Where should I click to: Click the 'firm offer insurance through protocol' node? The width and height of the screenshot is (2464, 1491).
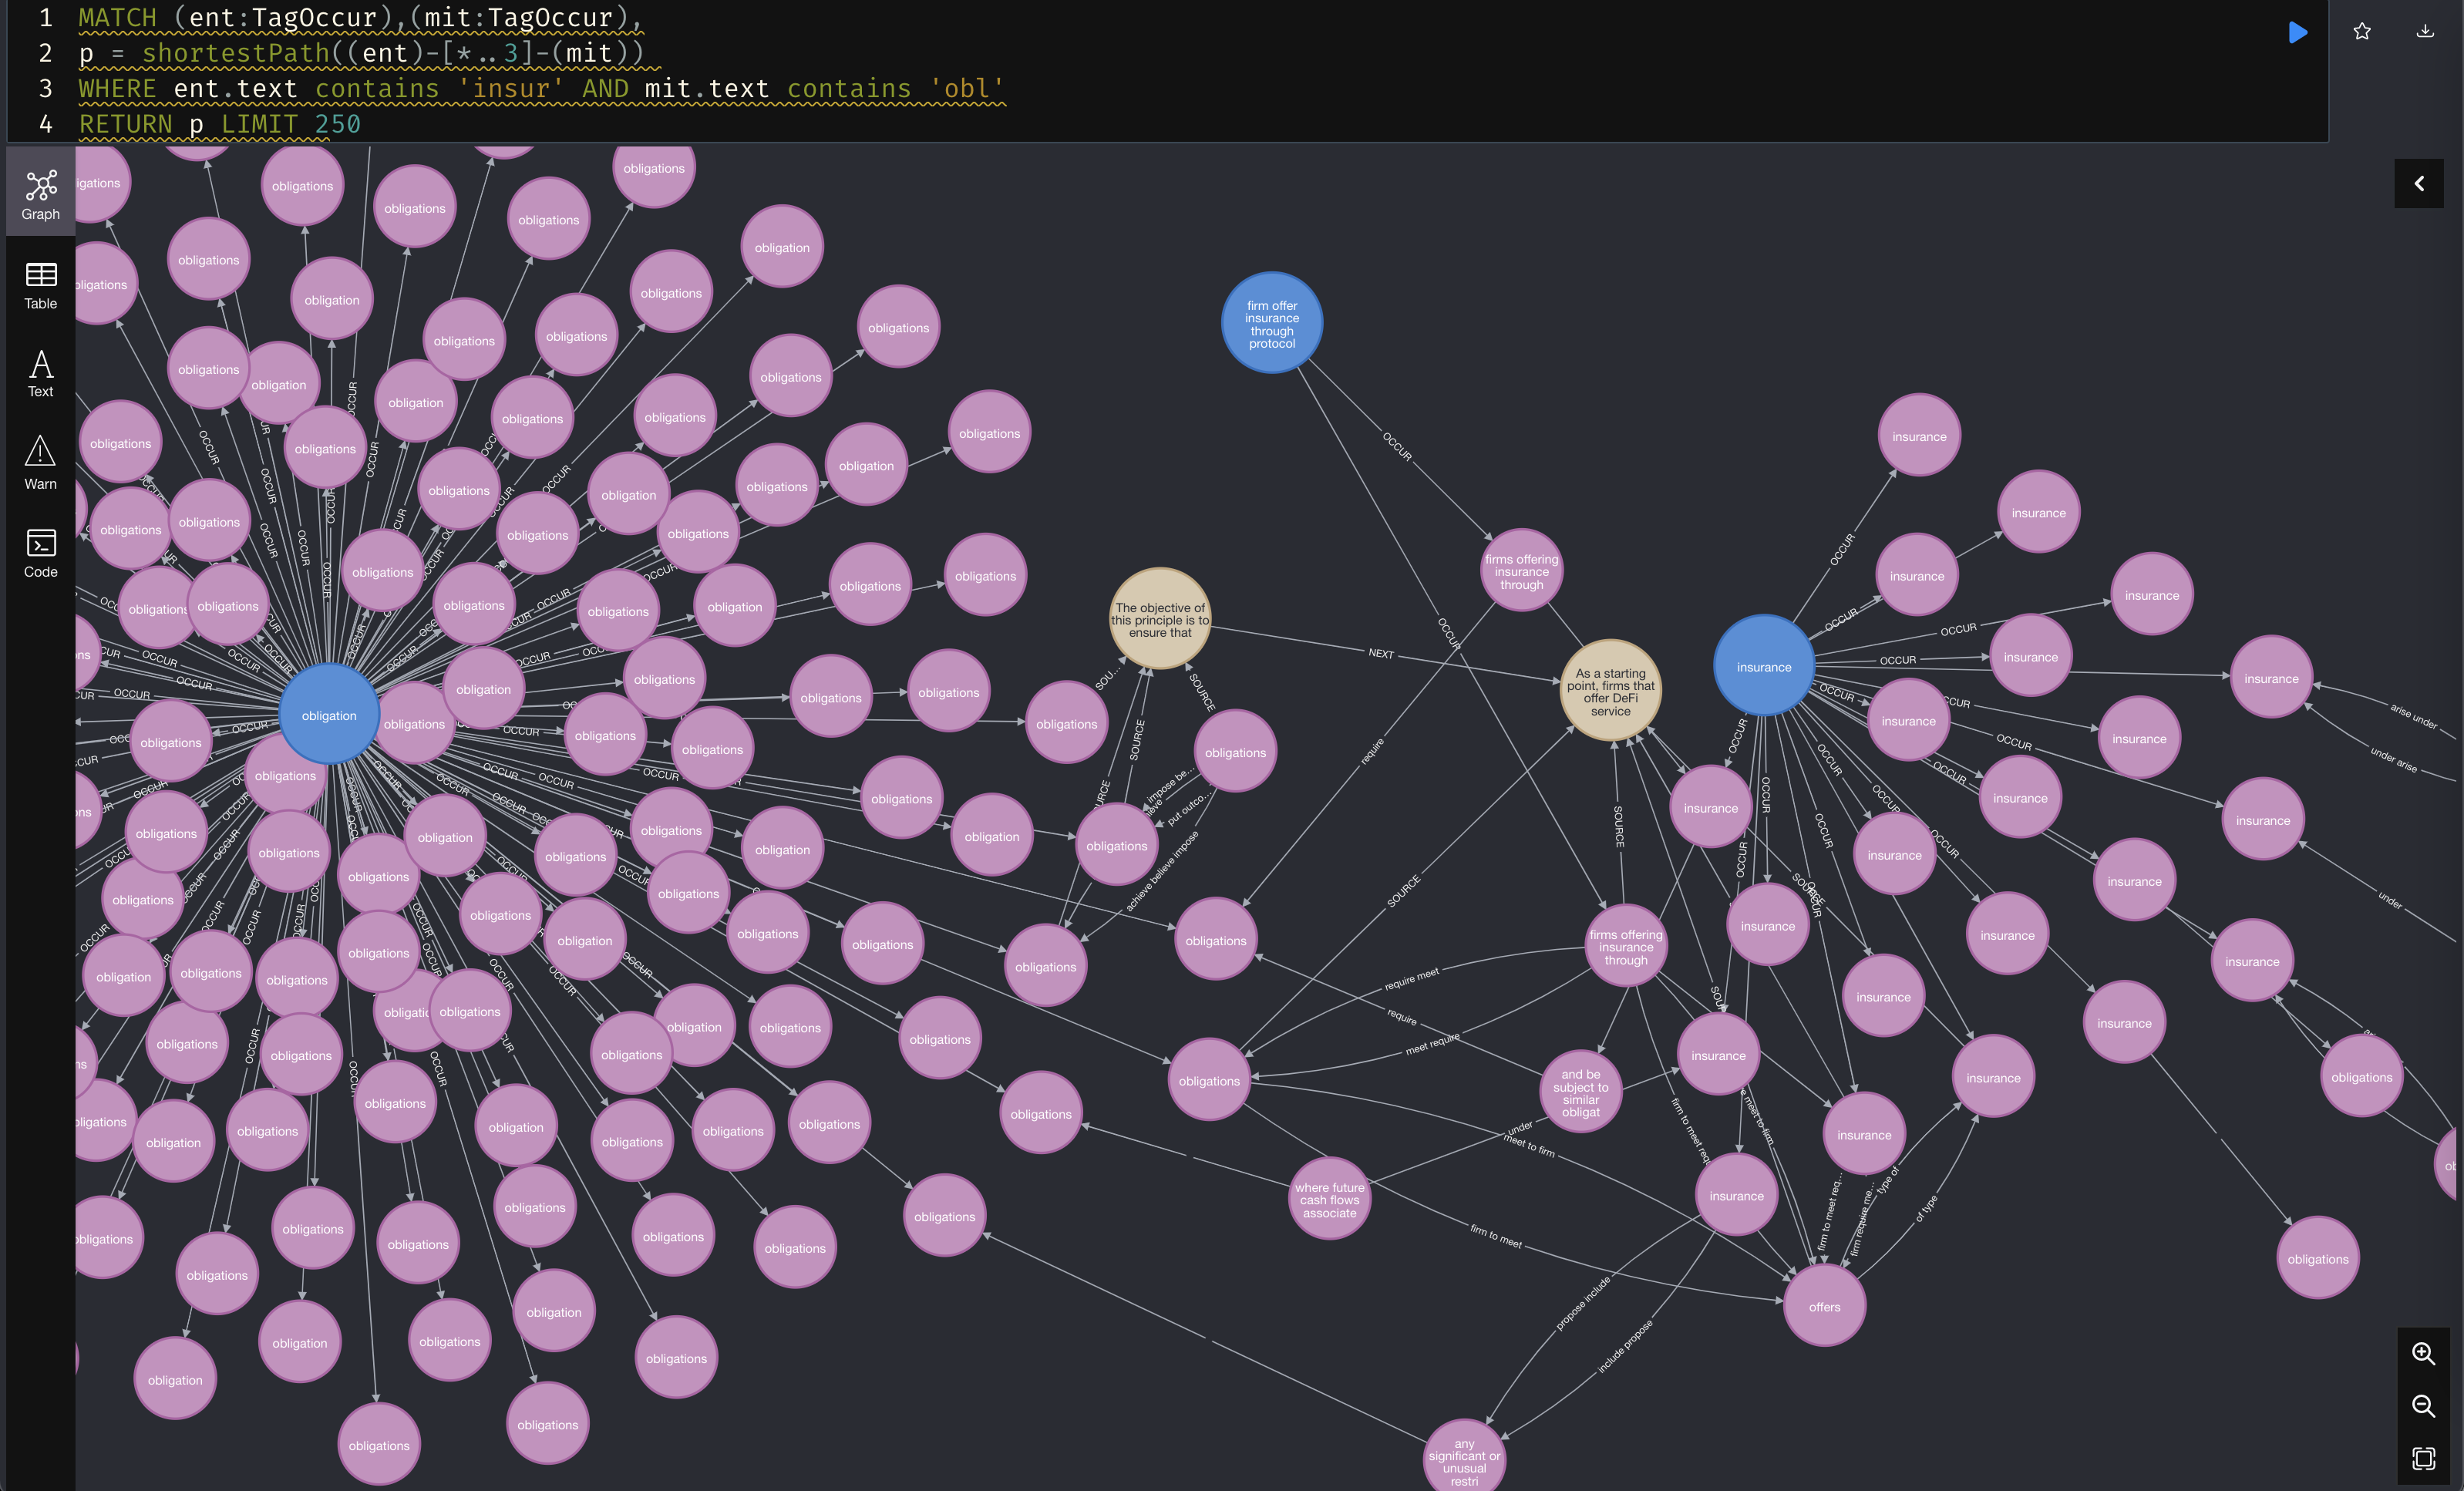[1271, 324]
